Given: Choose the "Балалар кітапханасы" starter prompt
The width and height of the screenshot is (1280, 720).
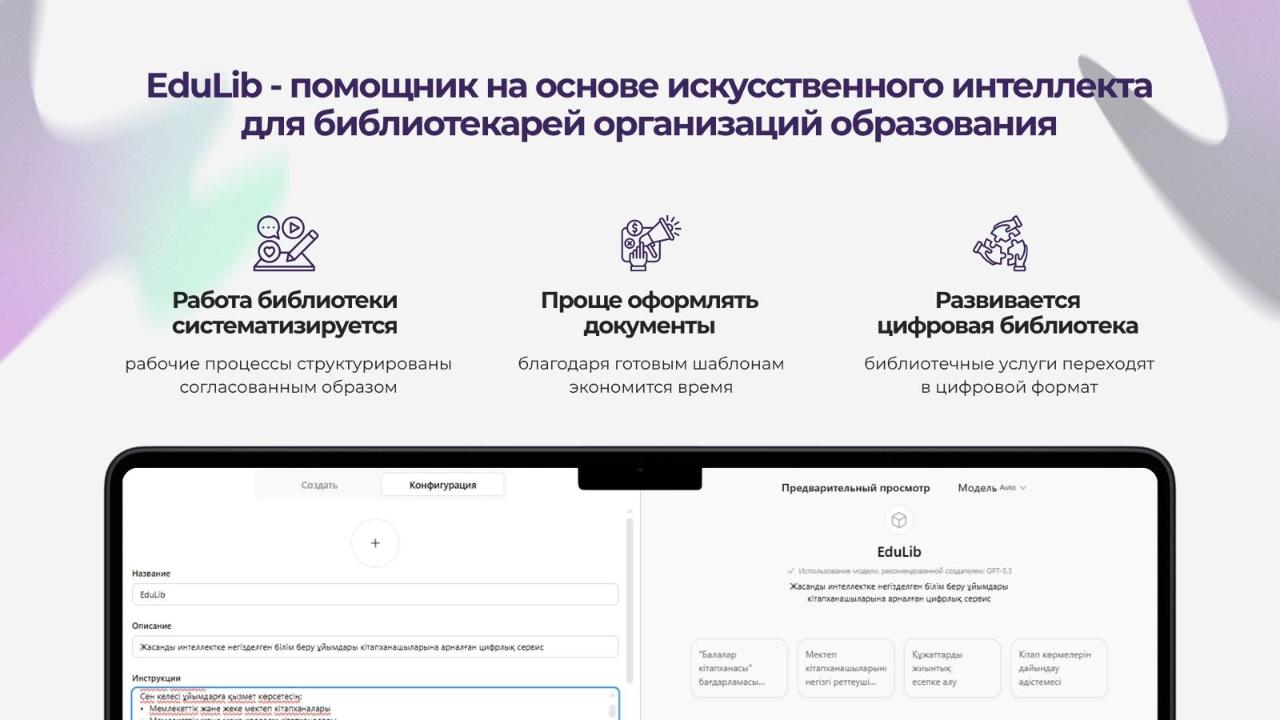Looking at the screenshot, I should point(739,668).
